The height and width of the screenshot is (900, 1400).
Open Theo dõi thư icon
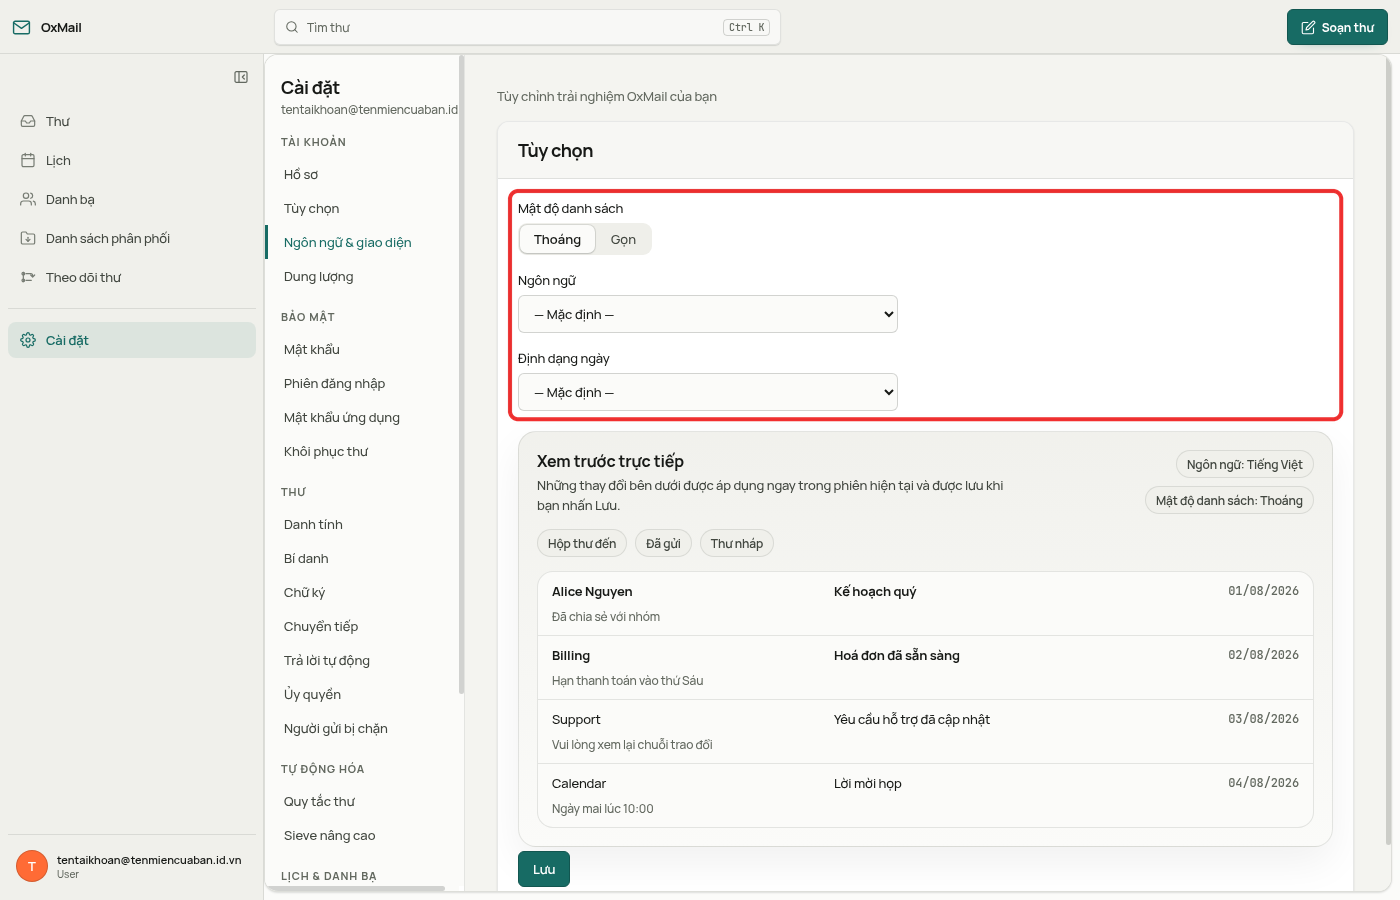(28, 277)
